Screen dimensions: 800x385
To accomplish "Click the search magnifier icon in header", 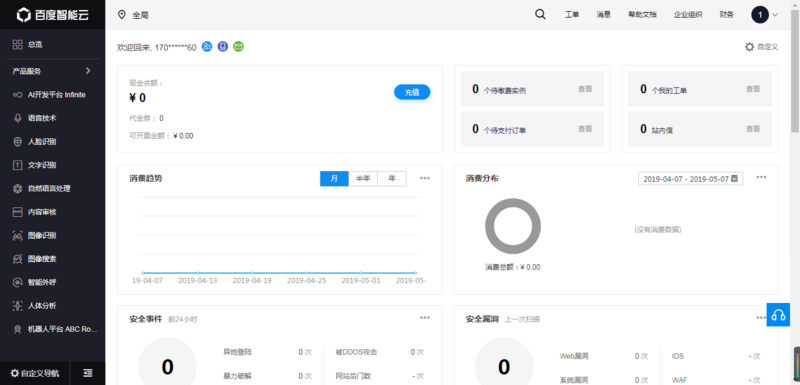I will pos(540,14).
